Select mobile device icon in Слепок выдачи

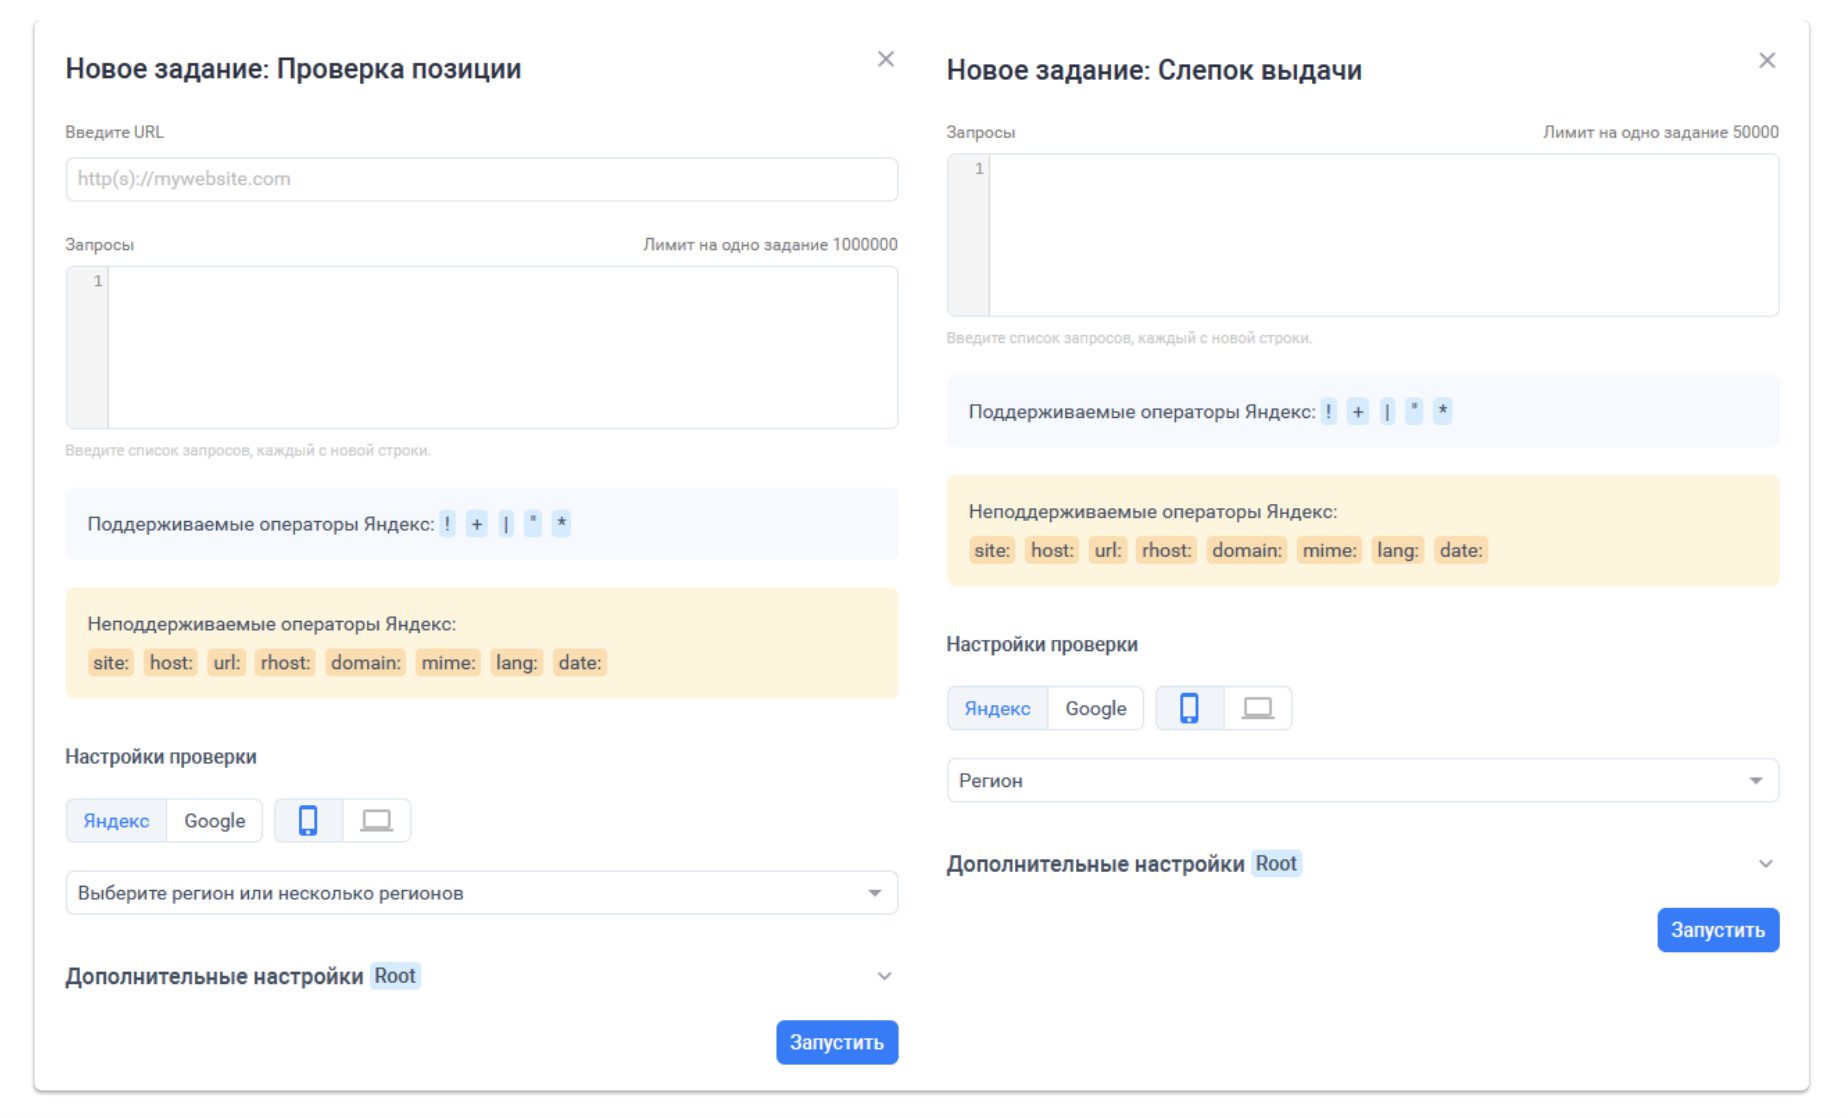1189,708
